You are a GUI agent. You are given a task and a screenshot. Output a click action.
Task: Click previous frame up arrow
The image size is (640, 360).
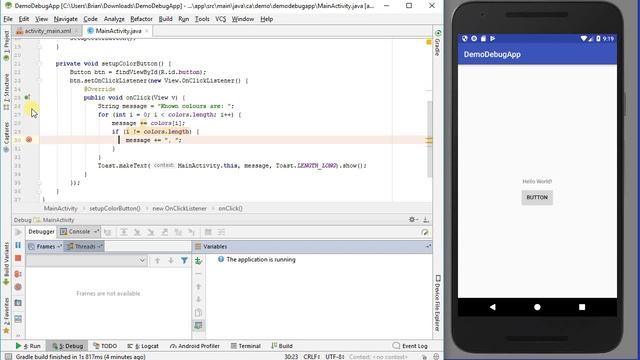coord(157,260)
